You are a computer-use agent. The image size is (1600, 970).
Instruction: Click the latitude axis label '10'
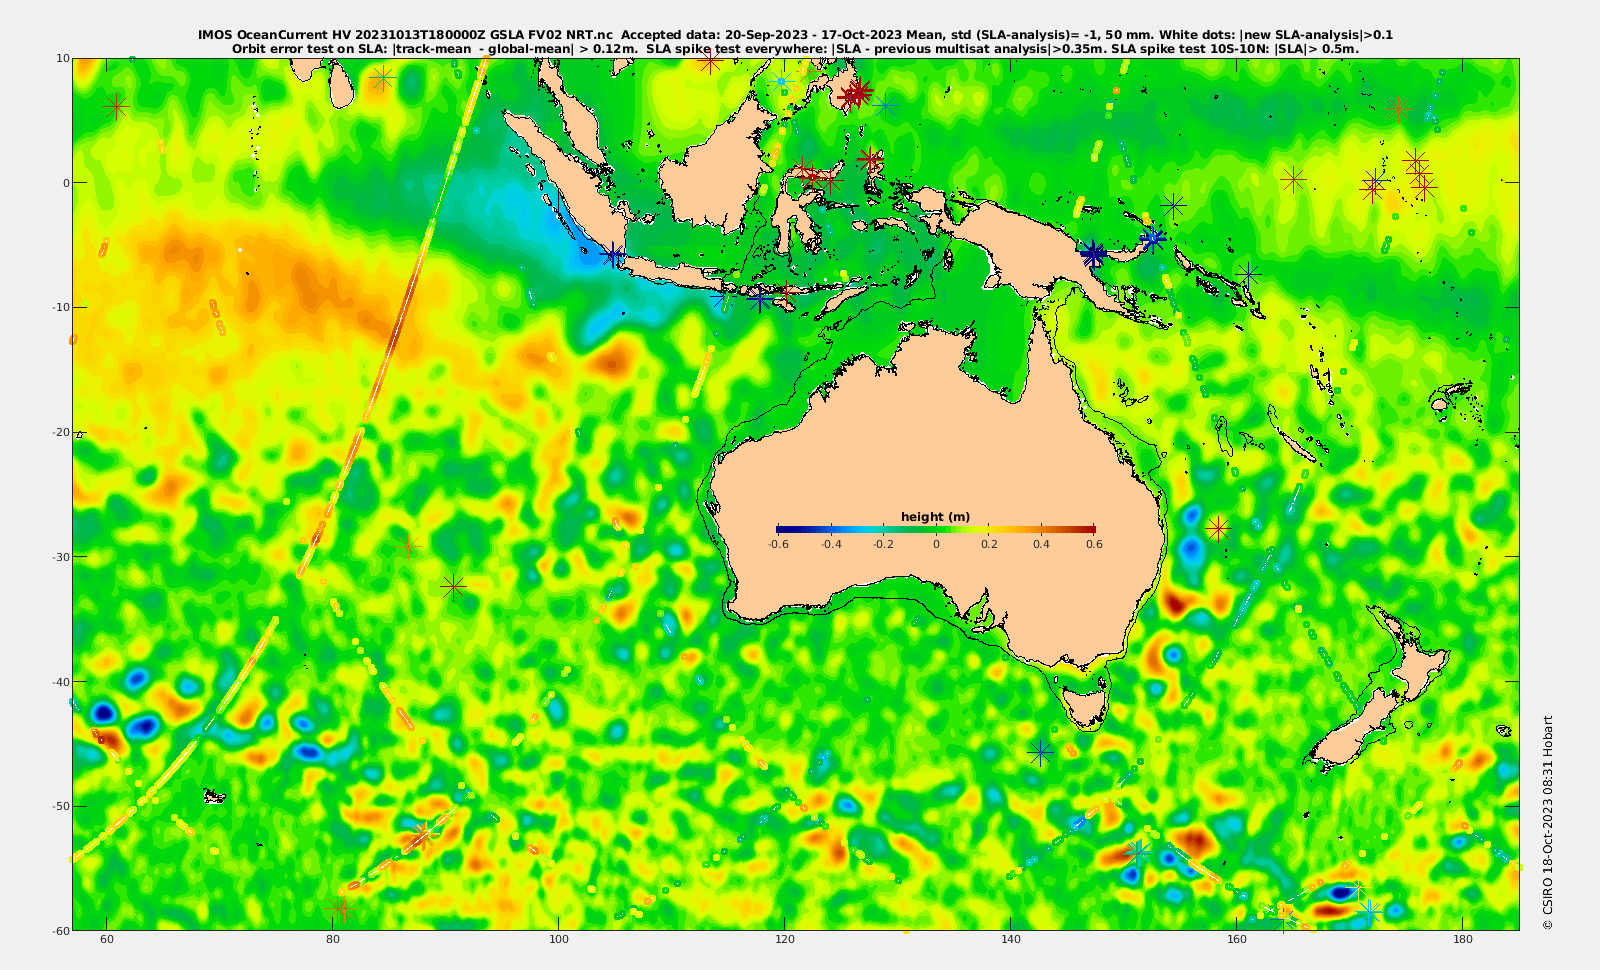(63, 58)
